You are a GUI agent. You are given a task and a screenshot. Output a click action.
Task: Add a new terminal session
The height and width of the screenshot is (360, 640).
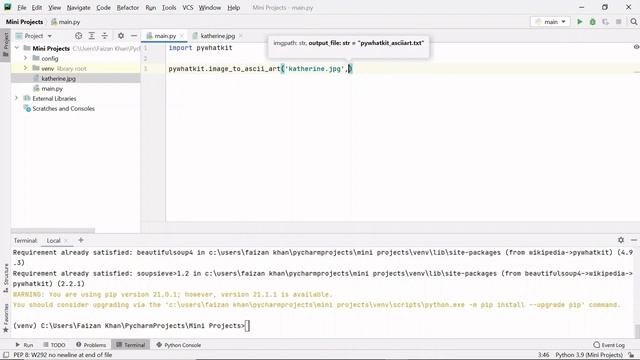pyautogui.click(x=81, y=240)
